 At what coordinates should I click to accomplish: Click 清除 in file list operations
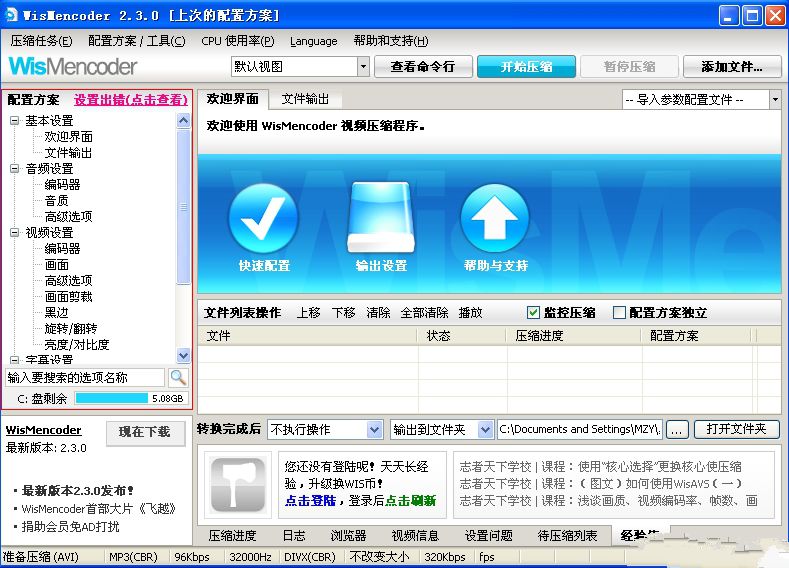pos(378,313)
